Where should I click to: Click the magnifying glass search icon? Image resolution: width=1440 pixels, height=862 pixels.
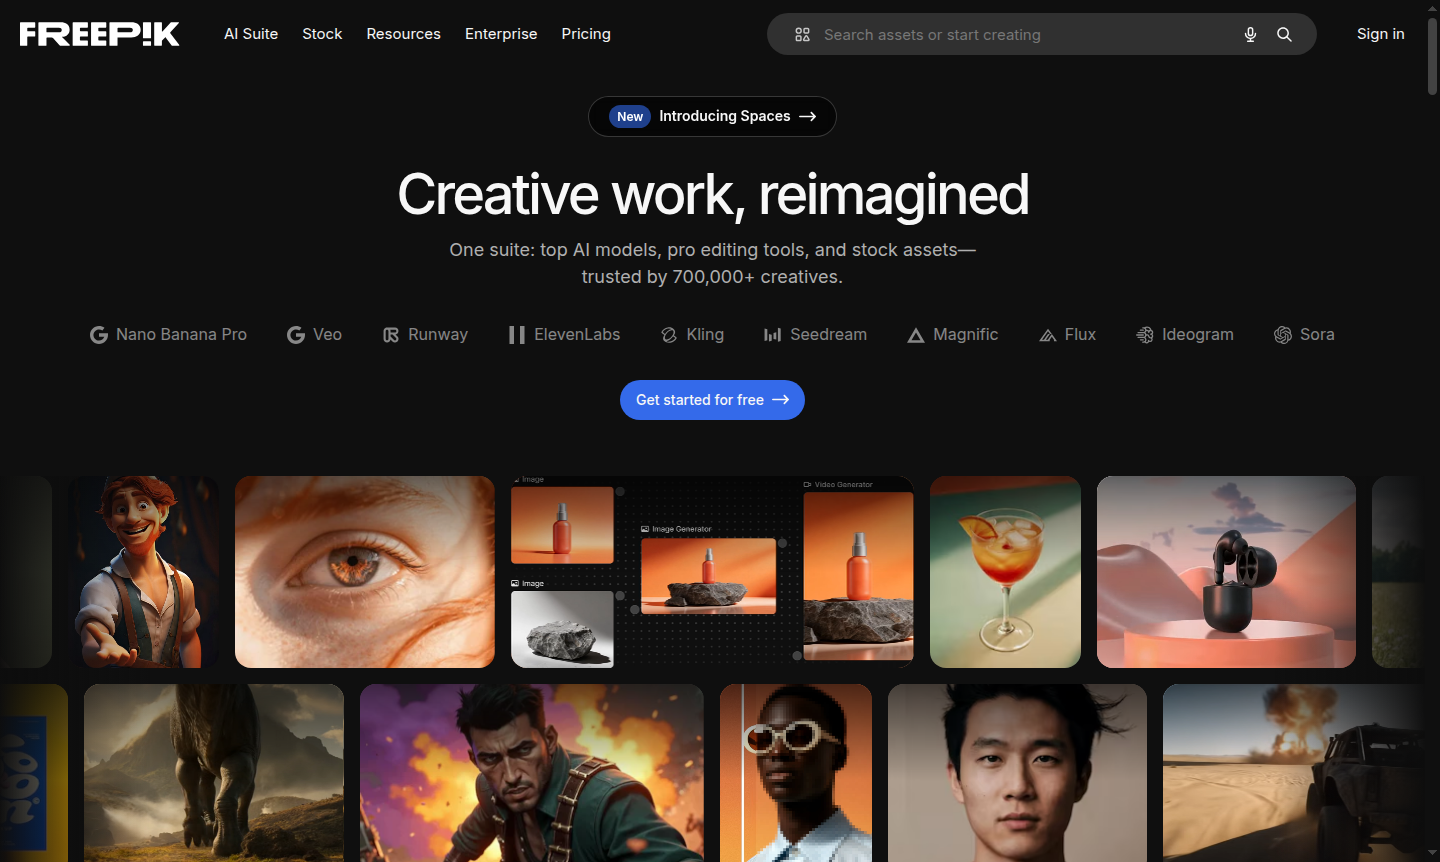1284,35
